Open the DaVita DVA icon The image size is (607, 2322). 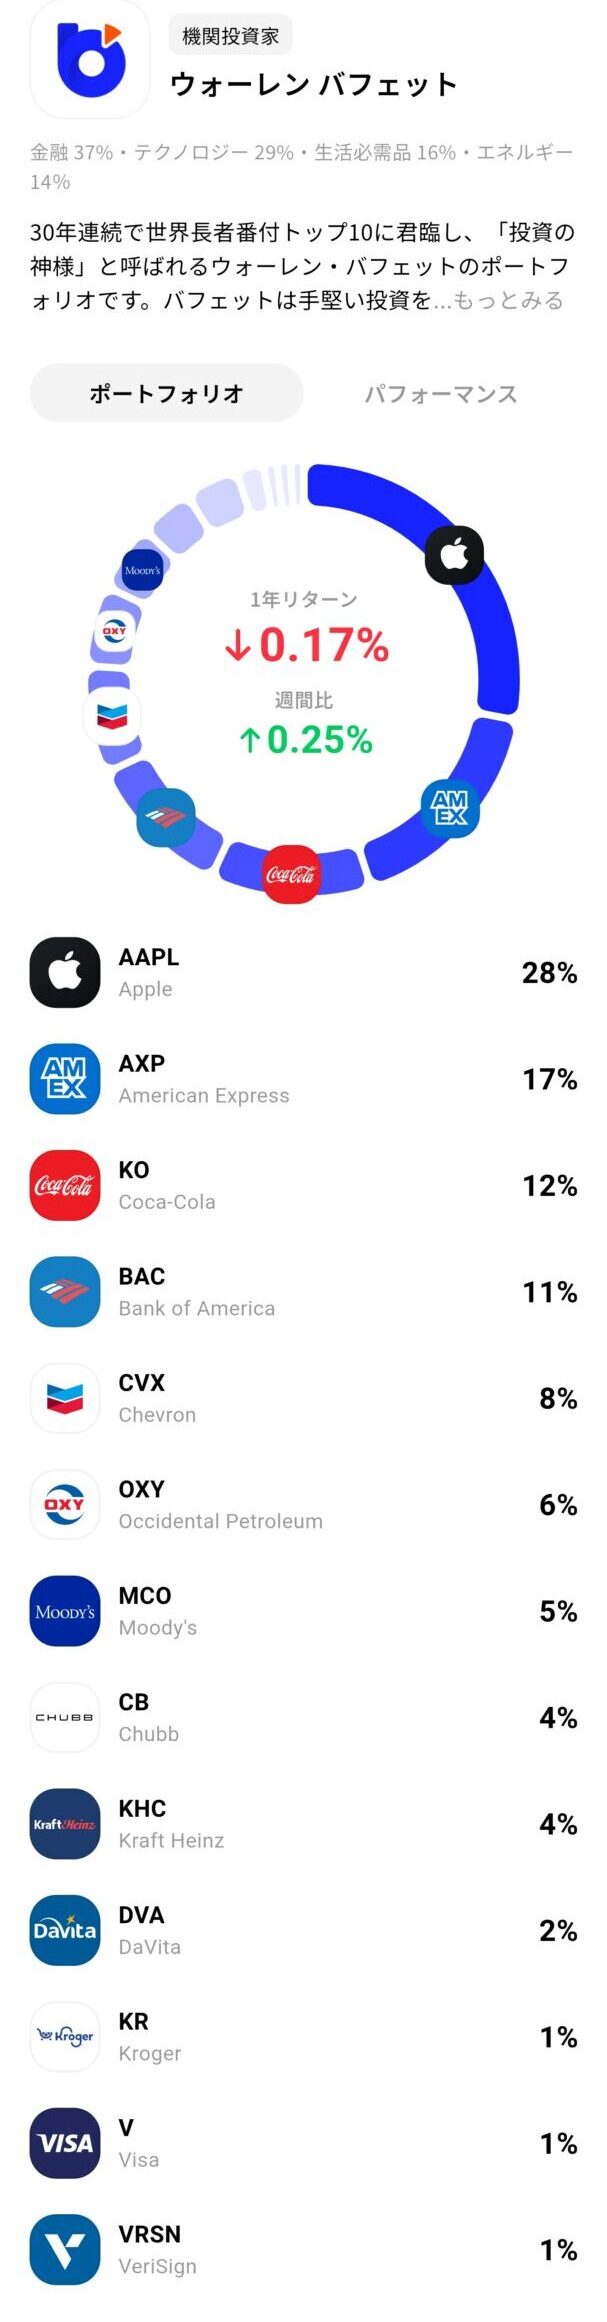pos(65,1930)
